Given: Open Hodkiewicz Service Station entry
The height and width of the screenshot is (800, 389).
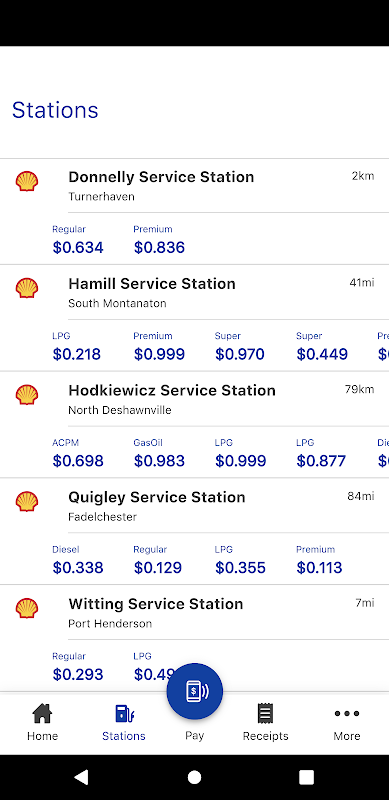Looking at the screenshot, I should pos(172,390).
